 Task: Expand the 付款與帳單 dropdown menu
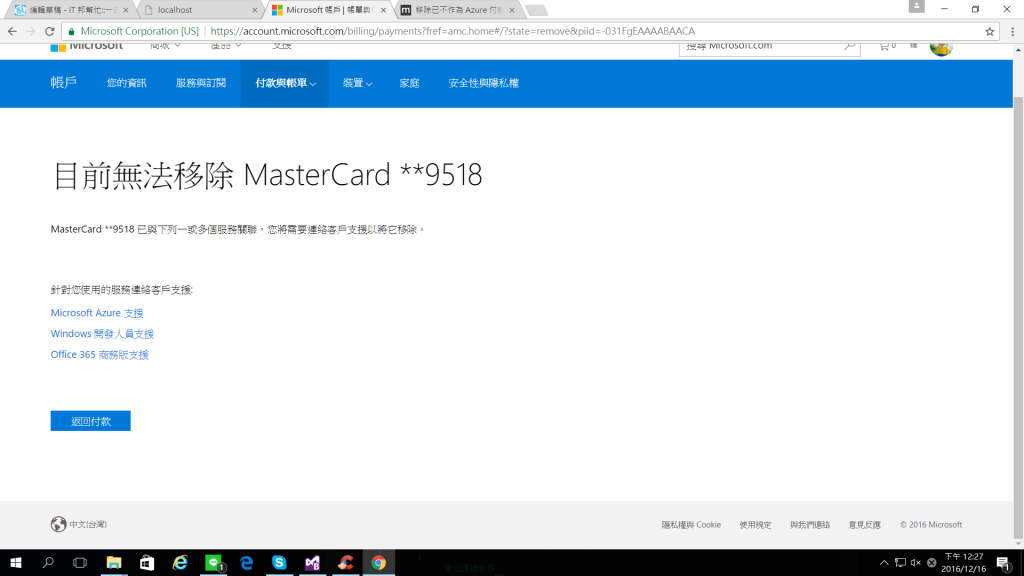point(285,83)
